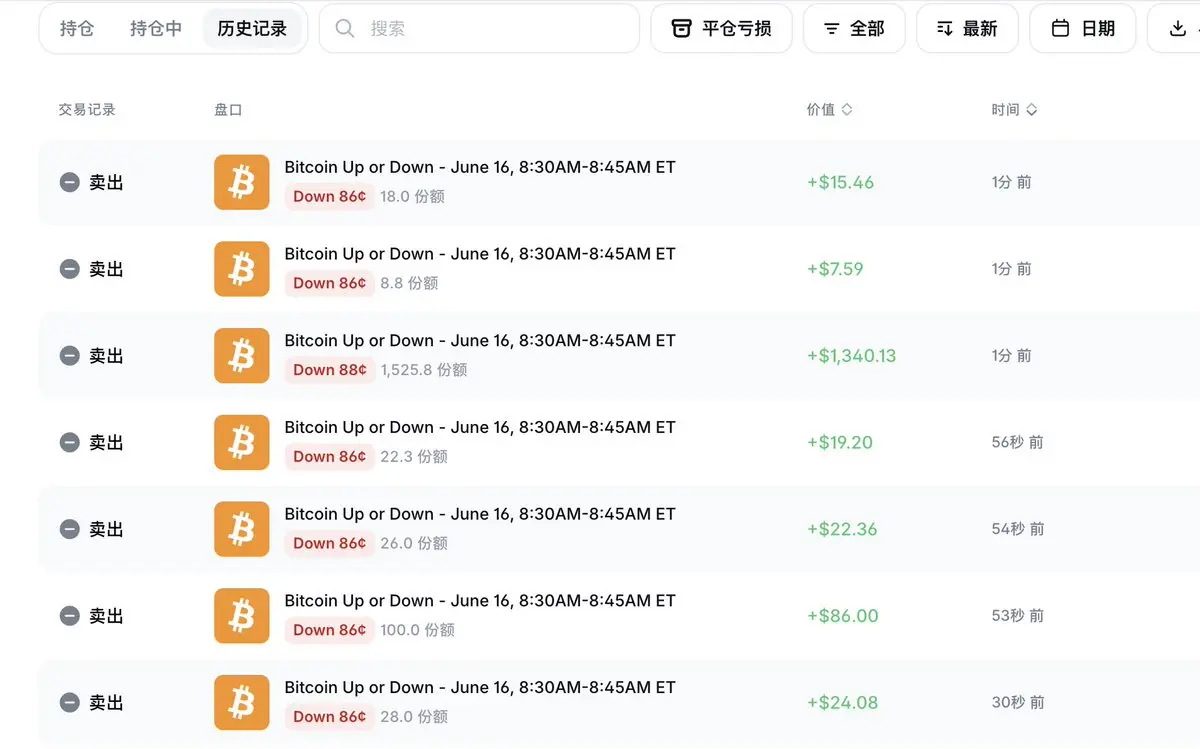Viewport: 1200px width, 749px height.
Task: Click the Bitcoin icon in the +$15.46 row
Action: tap(242, 182)
